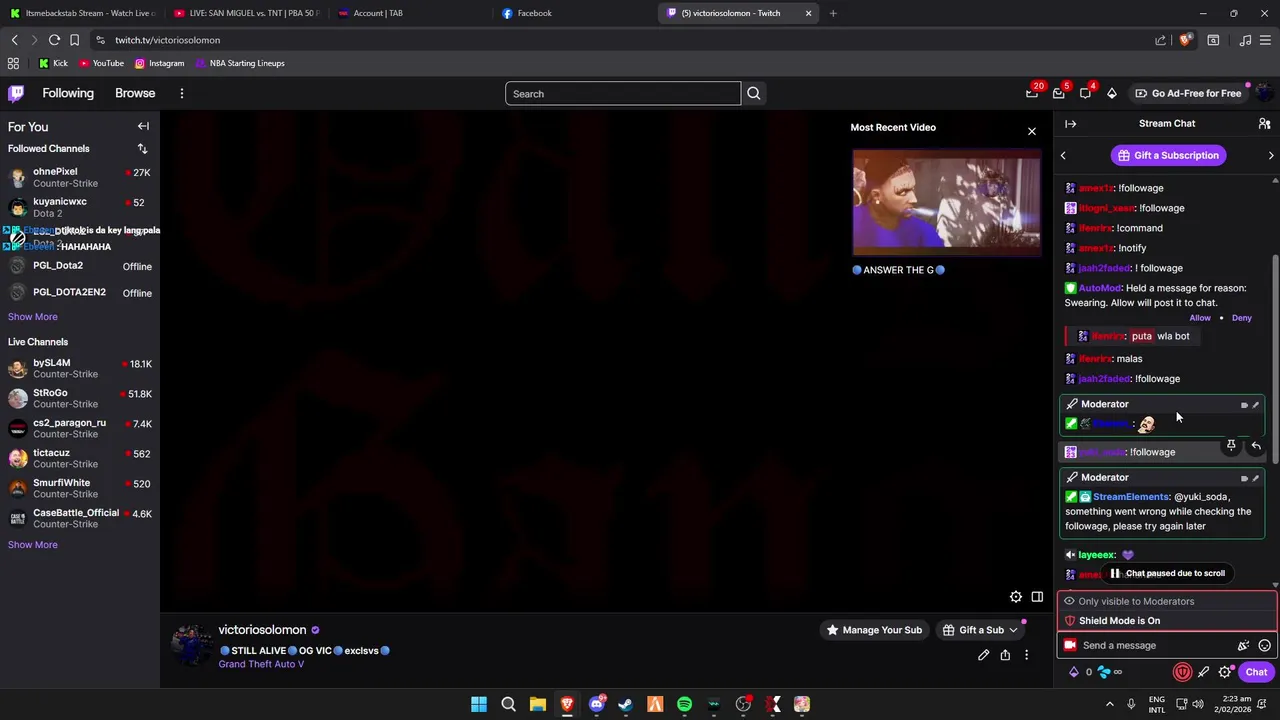Open Twitch notifications inbox icon
The image size is (1280, 720).
(x=1059, y=93)
